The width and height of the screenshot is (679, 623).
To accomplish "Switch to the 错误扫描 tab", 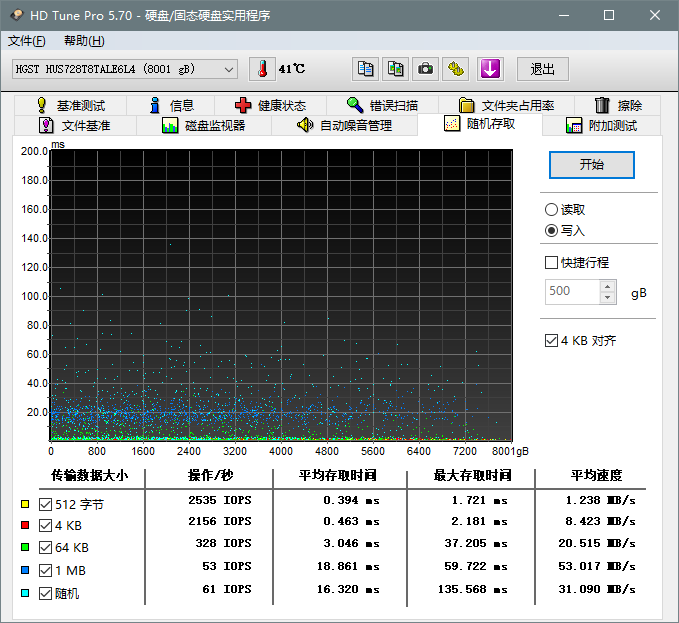I will (x=382, y=105).
